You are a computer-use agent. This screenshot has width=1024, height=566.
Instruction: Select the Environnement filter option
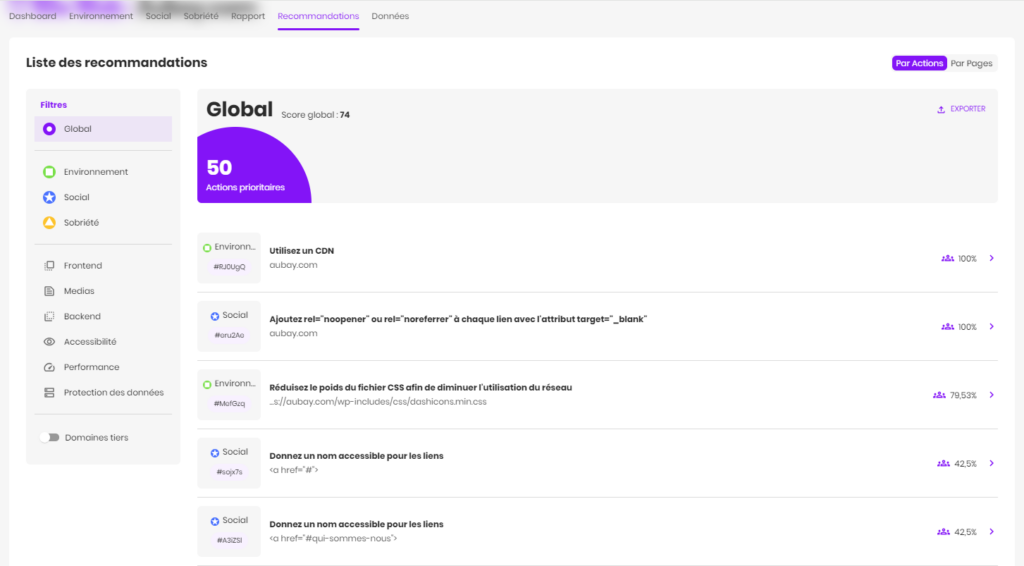[x=95, y=172]
